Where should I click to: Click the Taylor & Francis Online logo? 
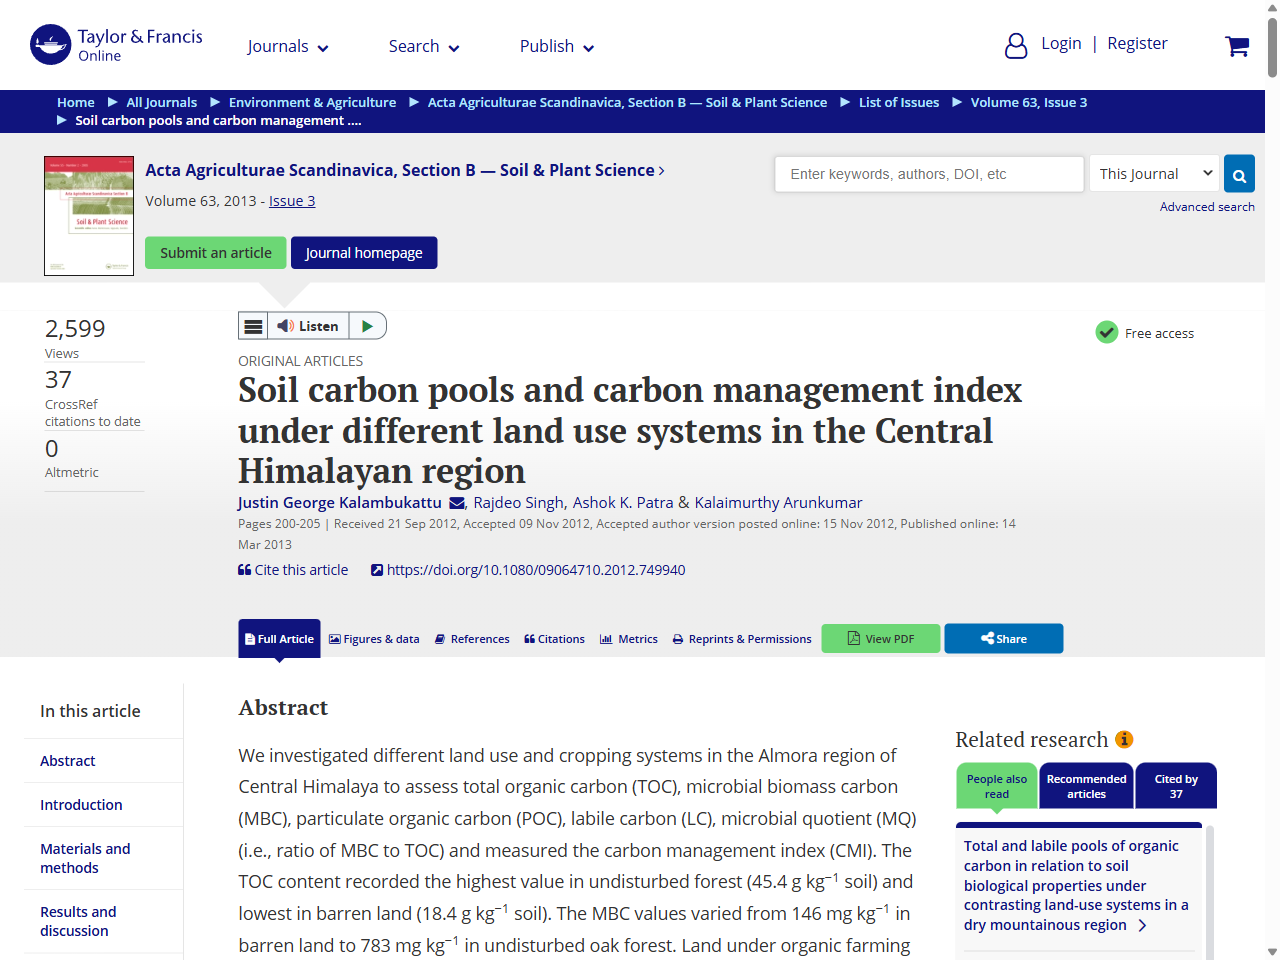coord(116,45)
